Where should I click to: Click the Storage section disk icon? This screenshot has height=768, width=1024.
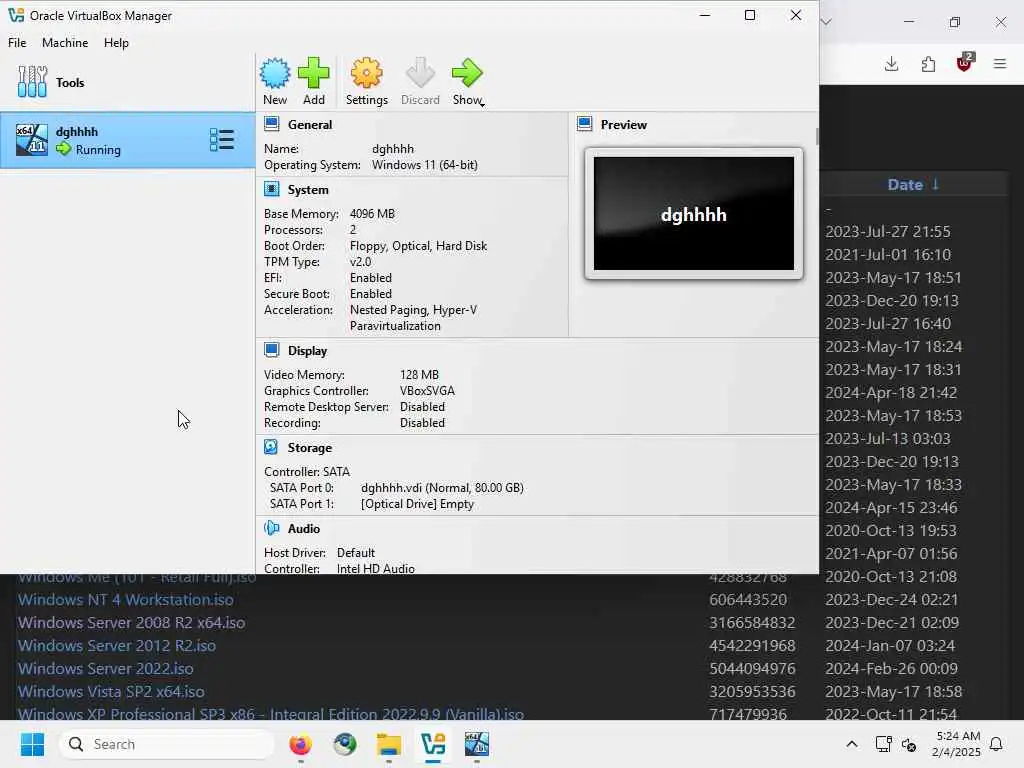pos(271,447)
